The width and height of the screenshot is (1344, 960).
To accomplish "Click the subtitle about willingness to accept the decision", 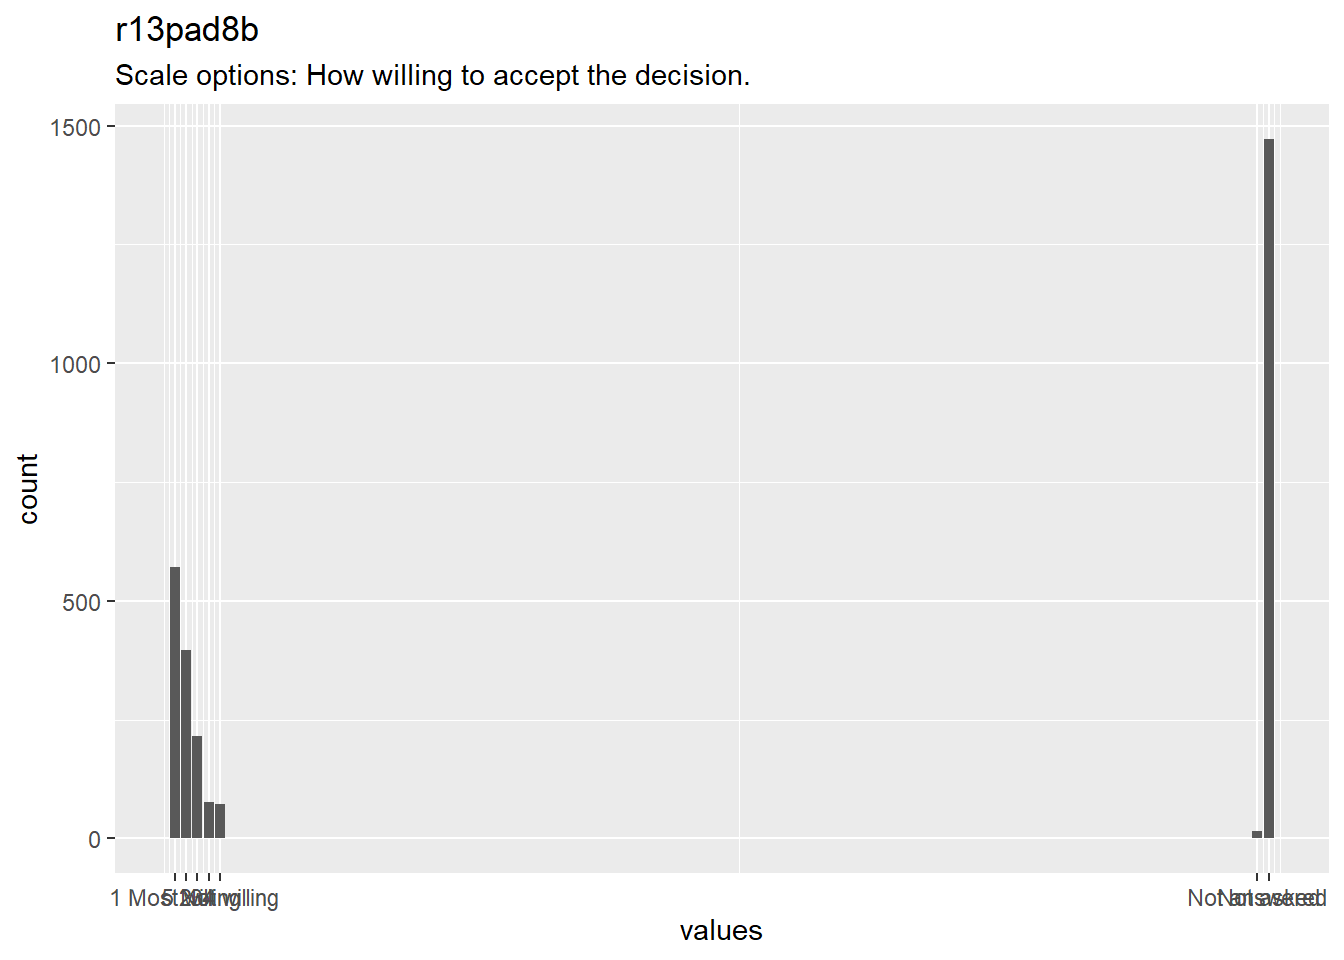I will point(432,76).
